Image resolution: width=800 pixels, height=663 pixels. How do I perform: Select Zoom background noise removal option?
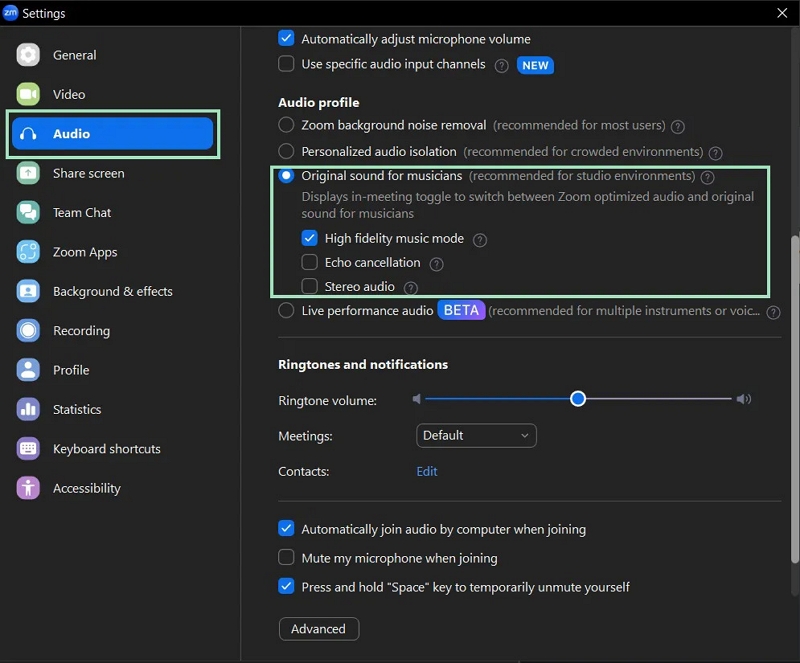pyautogui.click(x=286, y=126)
